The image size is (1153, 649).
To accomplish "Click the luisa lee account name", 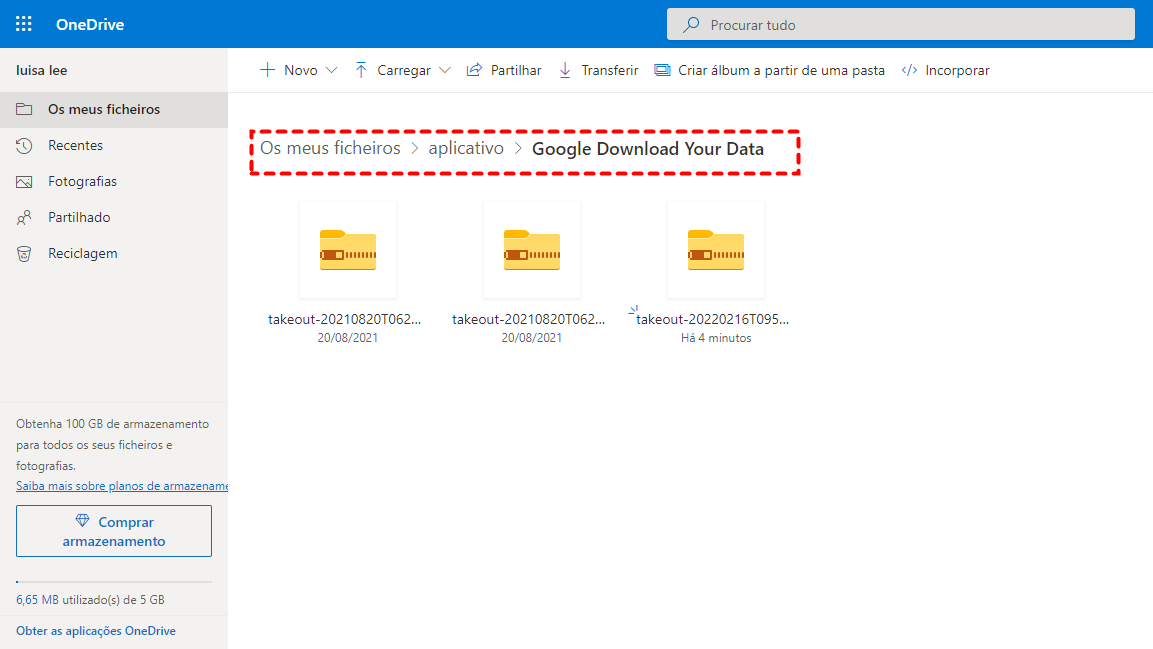I will pos(42,71).
